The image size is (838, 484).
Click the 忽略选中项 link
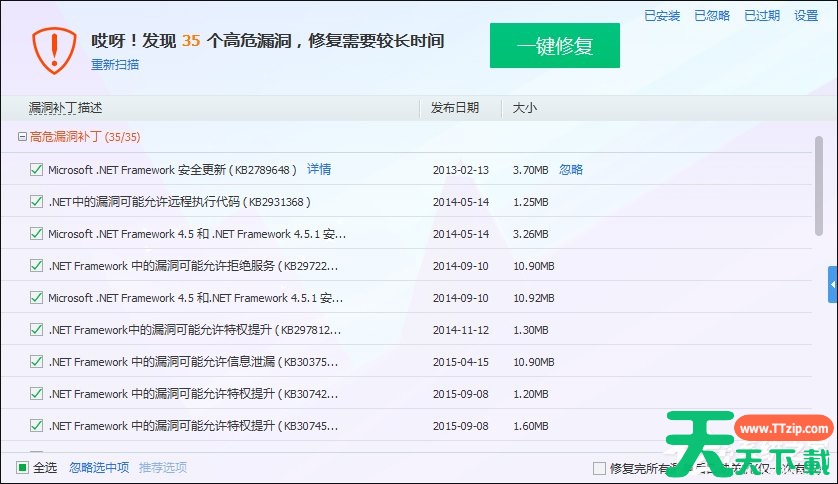(99, 467)
